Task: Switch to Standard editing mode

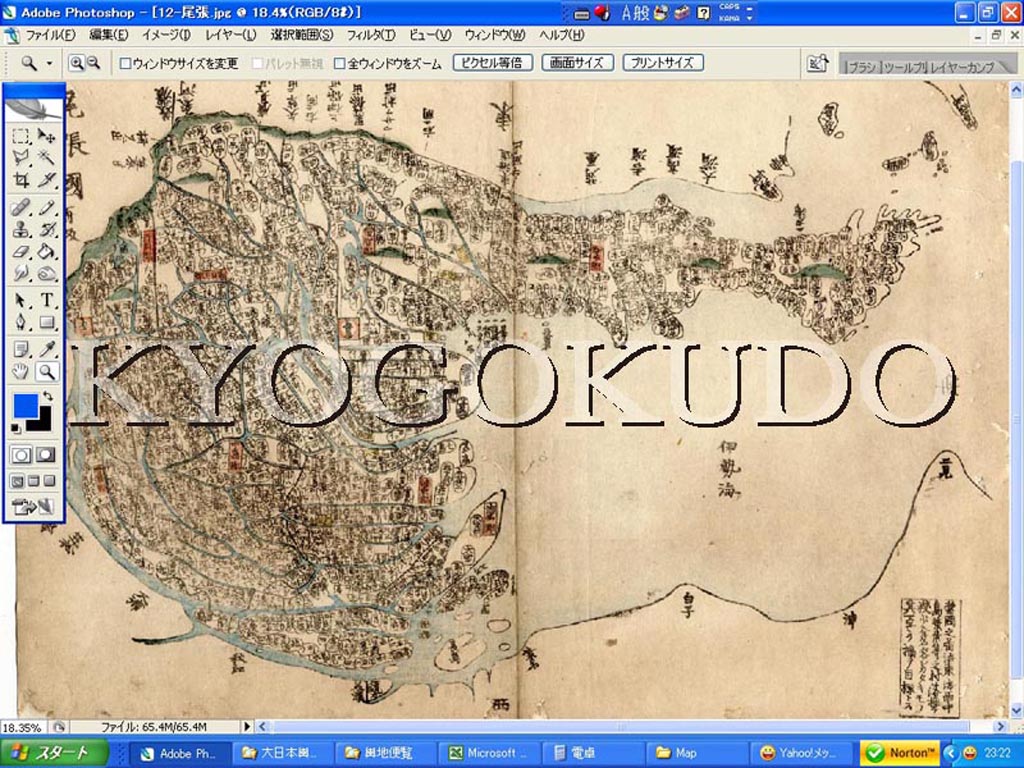Action: click(x=21, y=455)
